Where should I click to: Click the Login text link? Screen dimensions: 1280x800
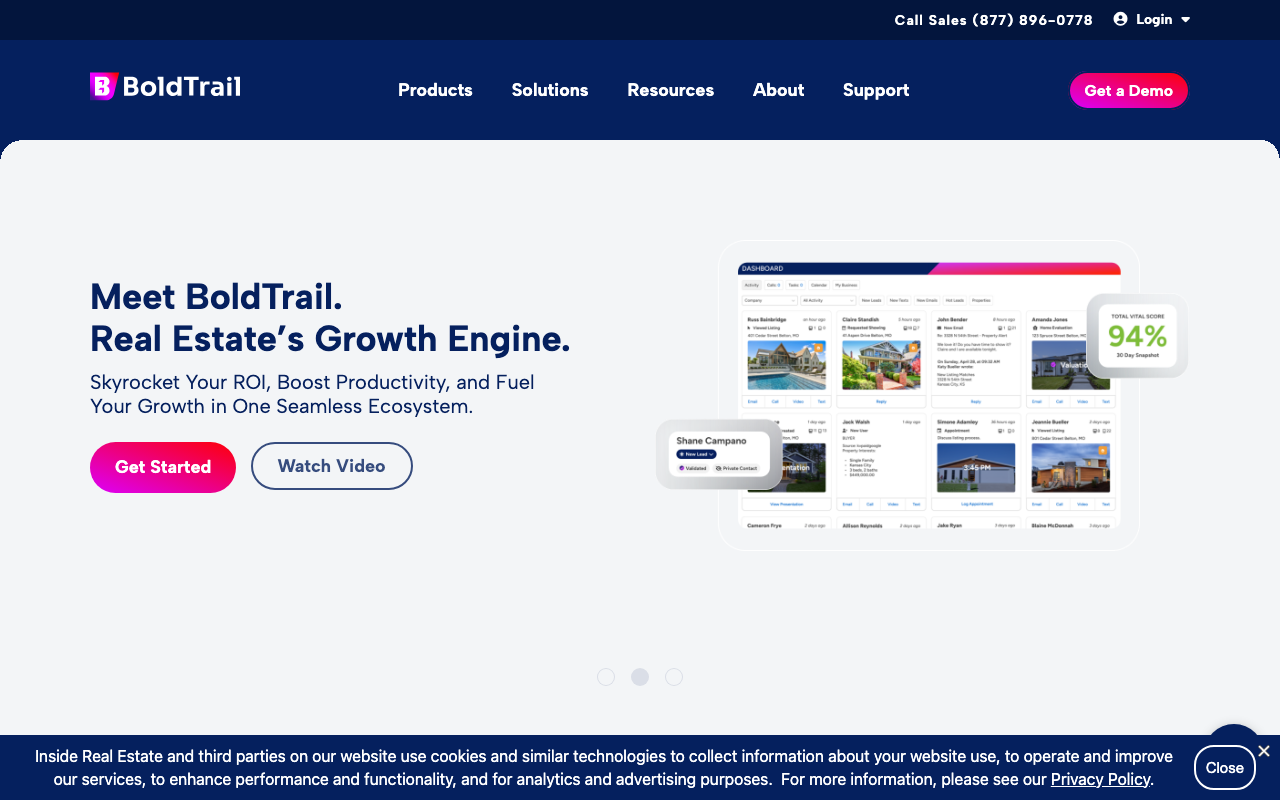point(1154,19)
